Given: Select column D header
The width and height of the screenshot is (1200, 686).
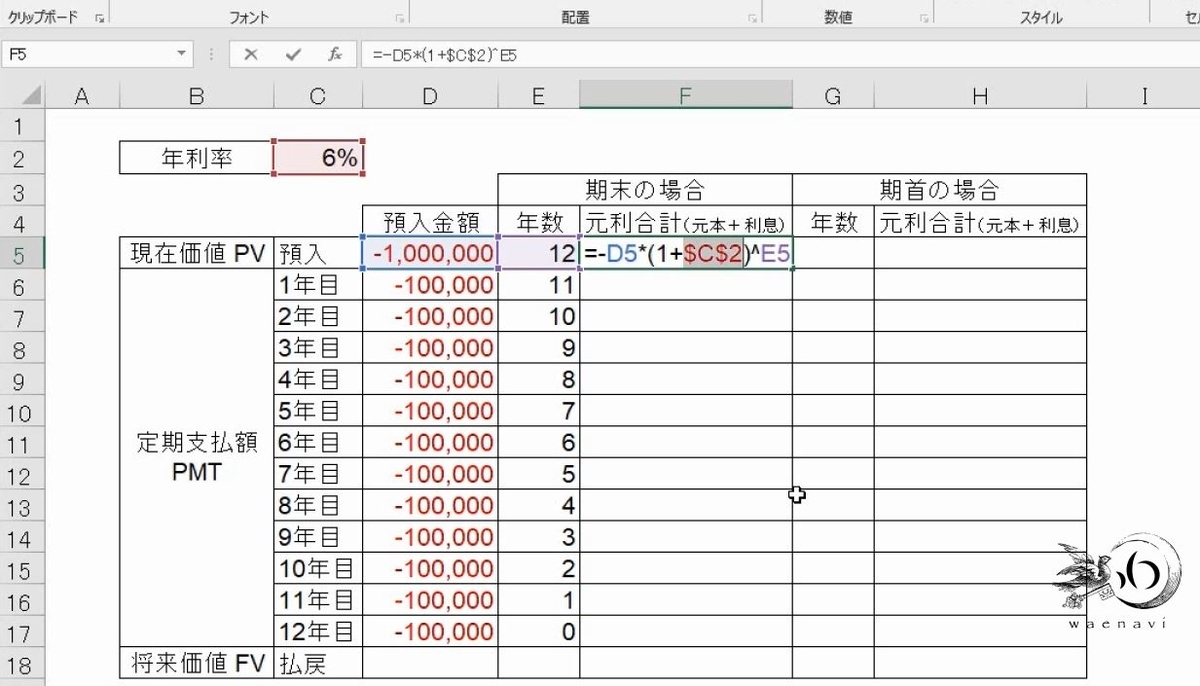Looking at the screenshot, I should point(430,96).
